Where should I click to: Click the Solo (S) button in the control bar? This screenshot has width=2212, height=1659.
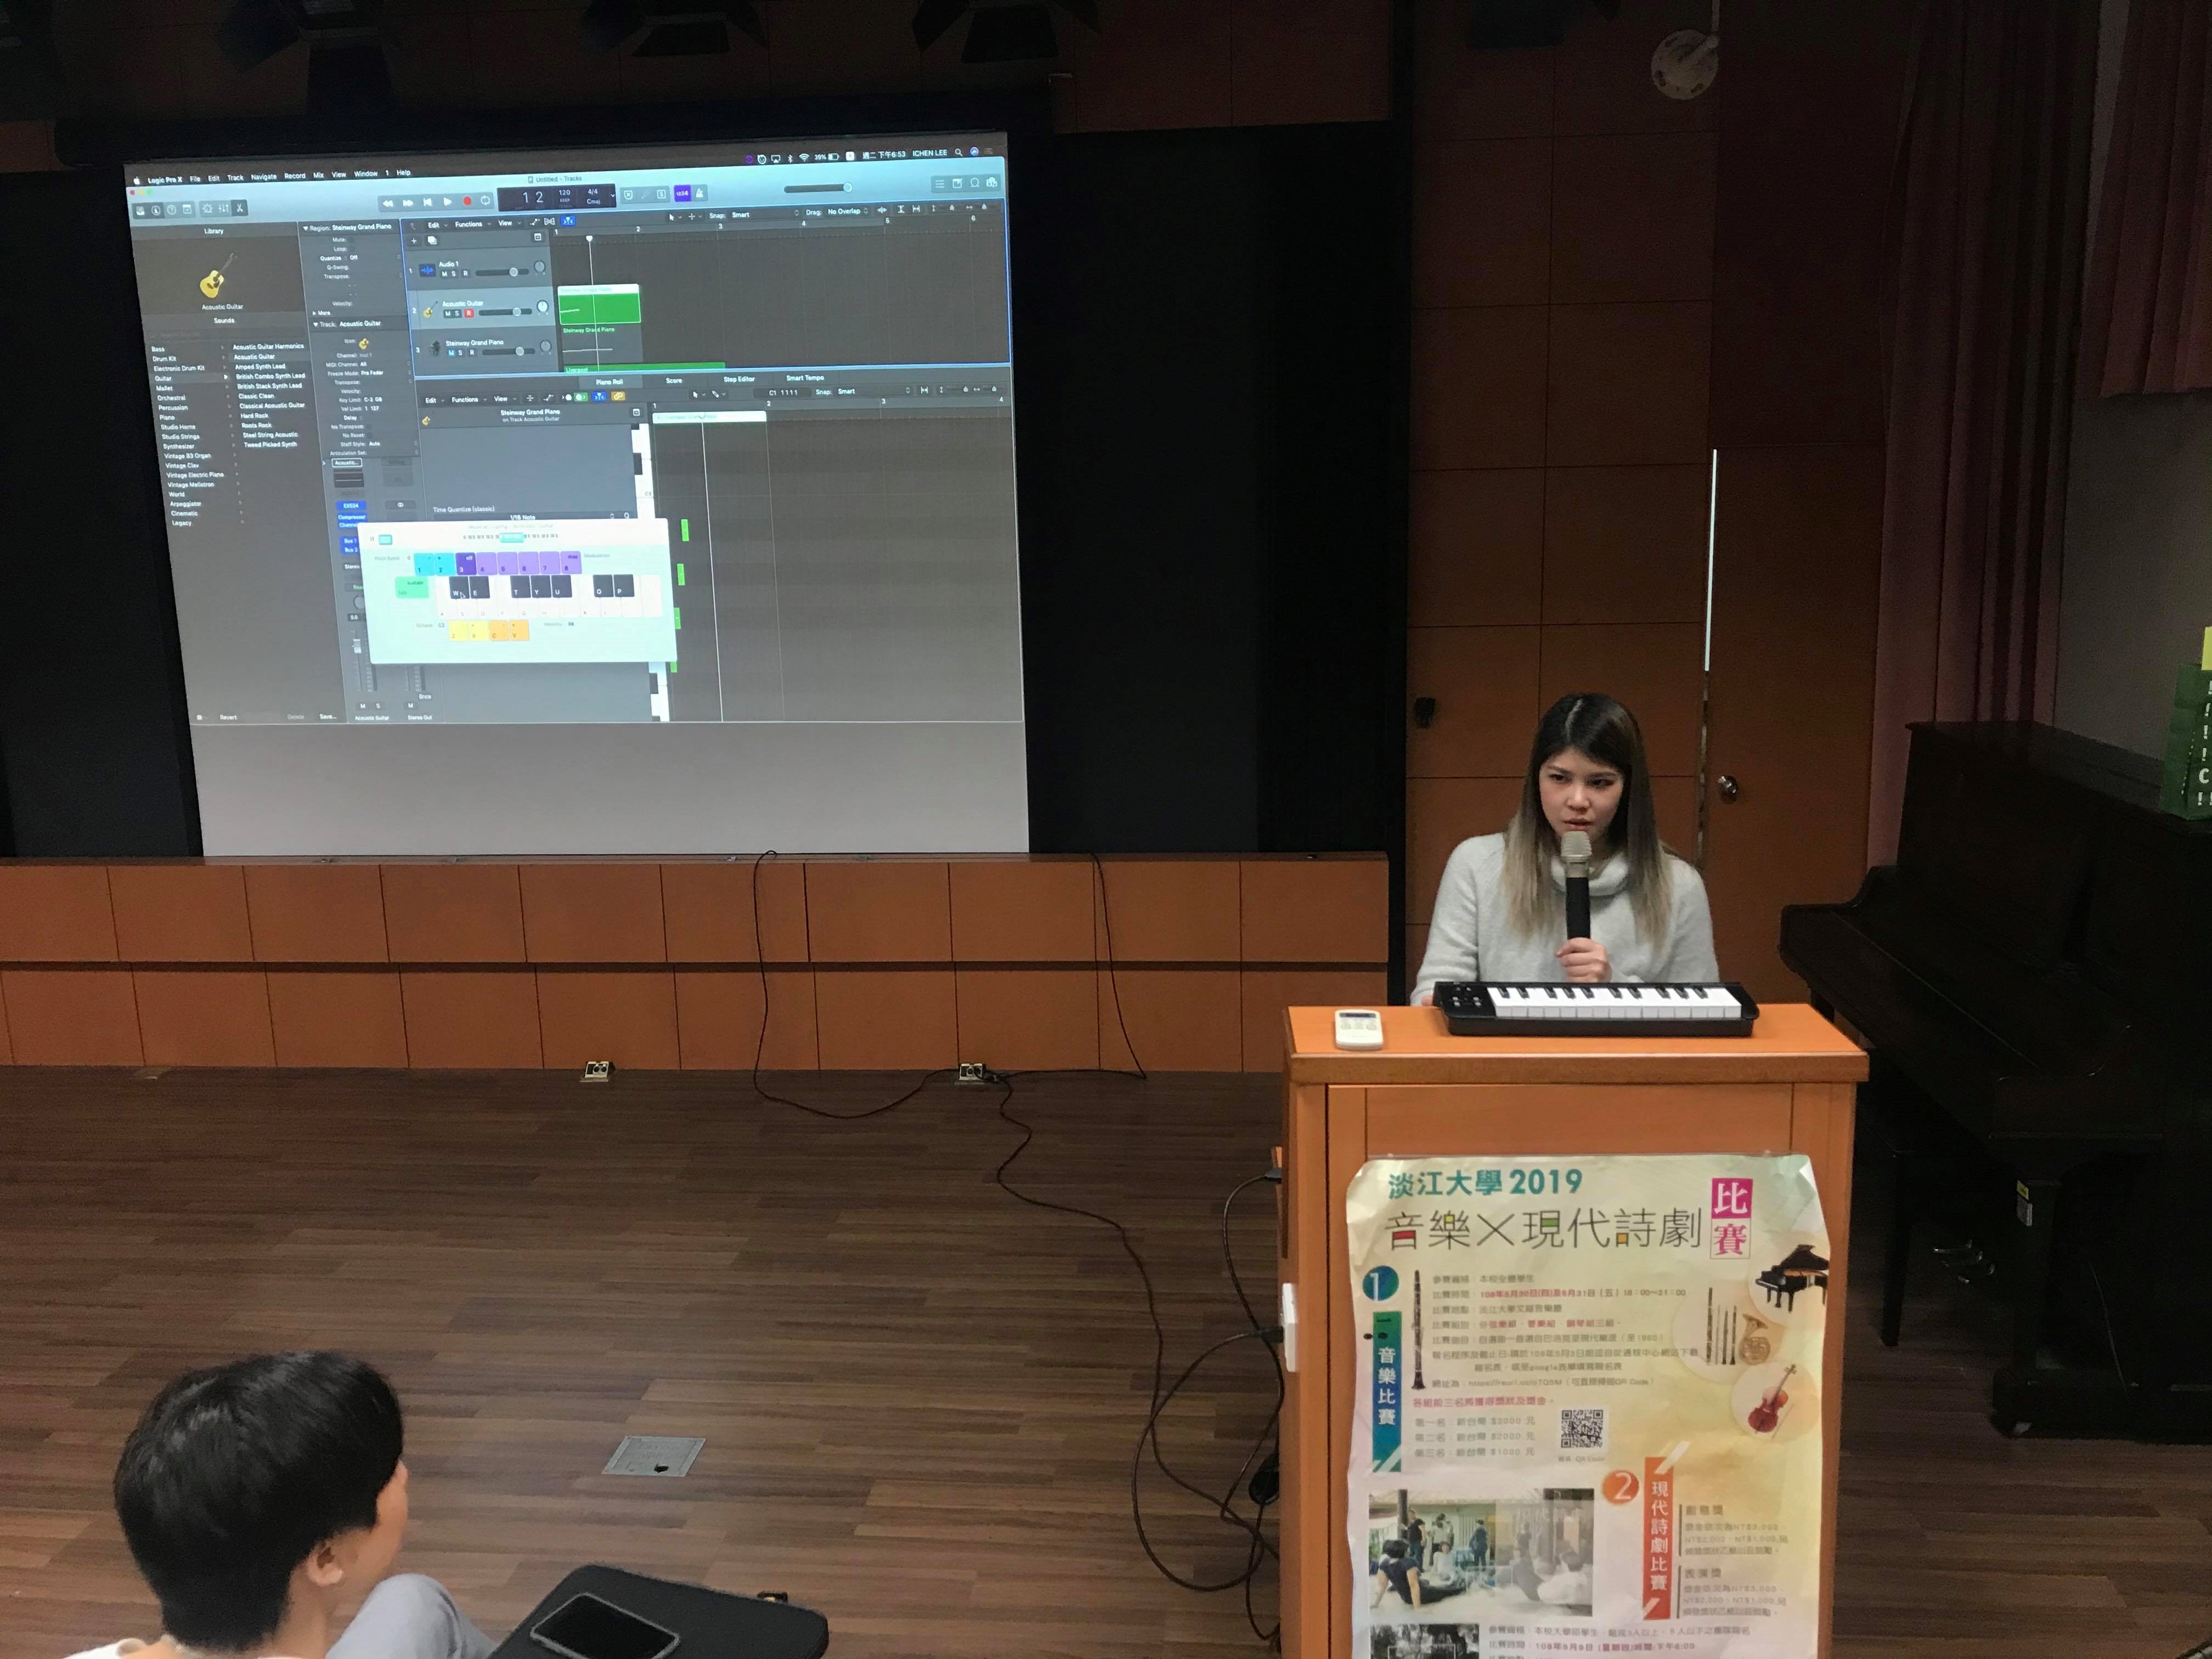662,194
